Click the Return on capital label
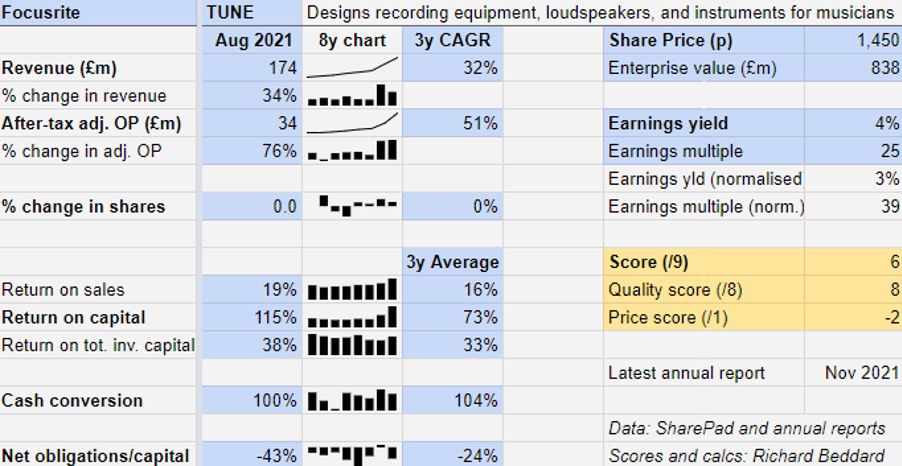Viewport: 902px width, 466px height. tap(74, 317)
